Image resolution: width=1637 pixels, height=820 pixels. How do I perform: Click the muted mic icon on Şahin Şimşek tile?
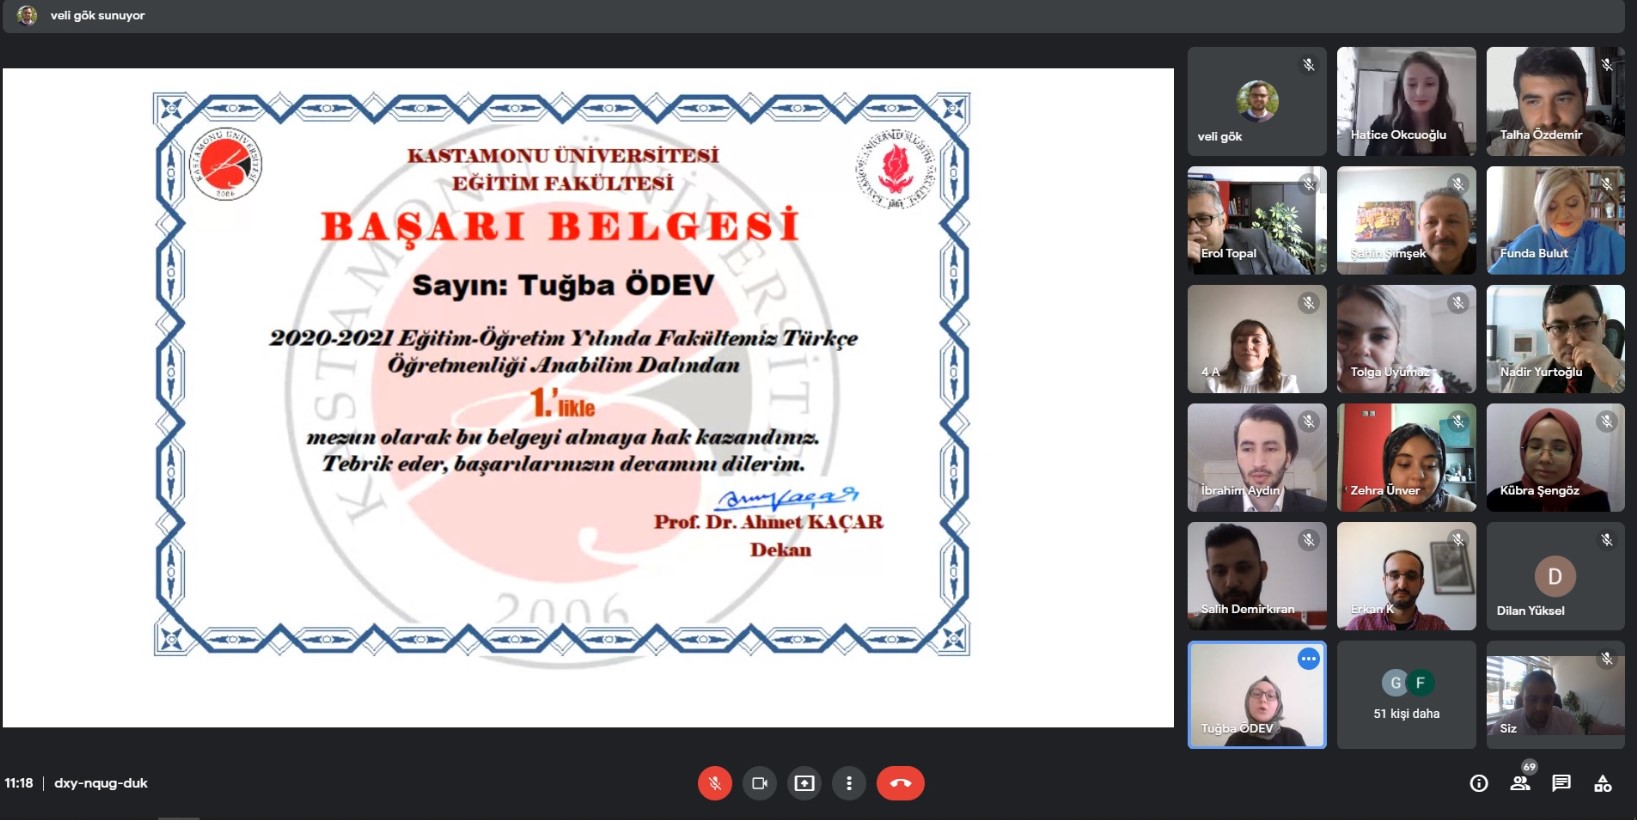1457,184
